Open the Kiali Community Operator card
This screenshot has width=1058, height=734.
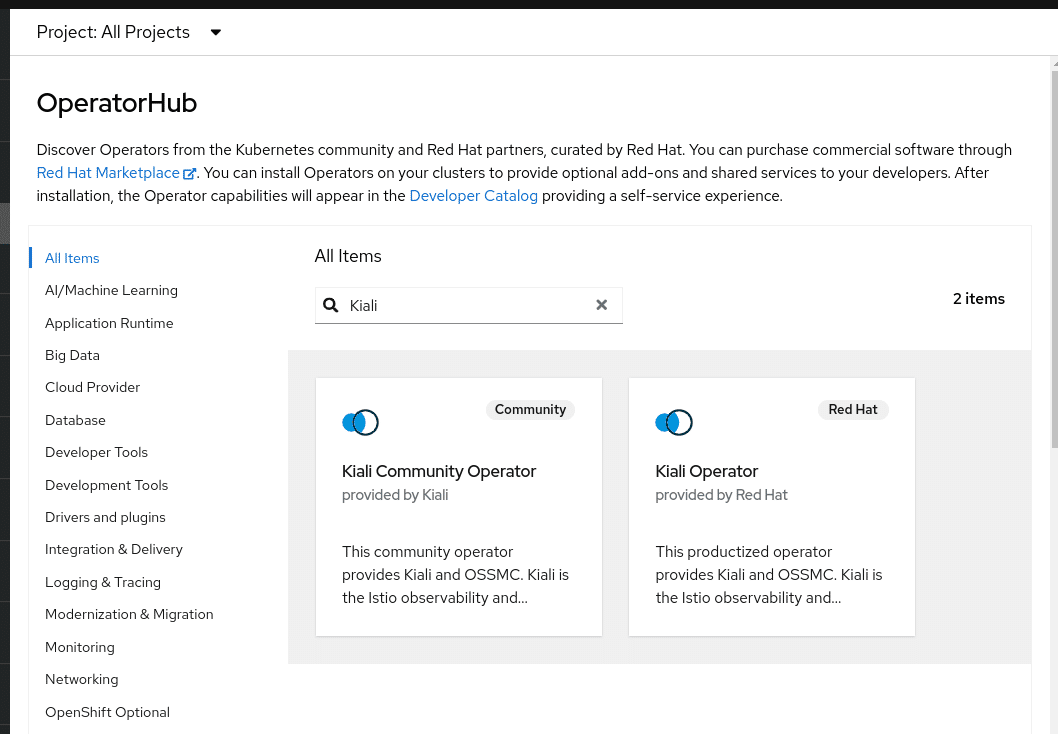tap(458, 506)
